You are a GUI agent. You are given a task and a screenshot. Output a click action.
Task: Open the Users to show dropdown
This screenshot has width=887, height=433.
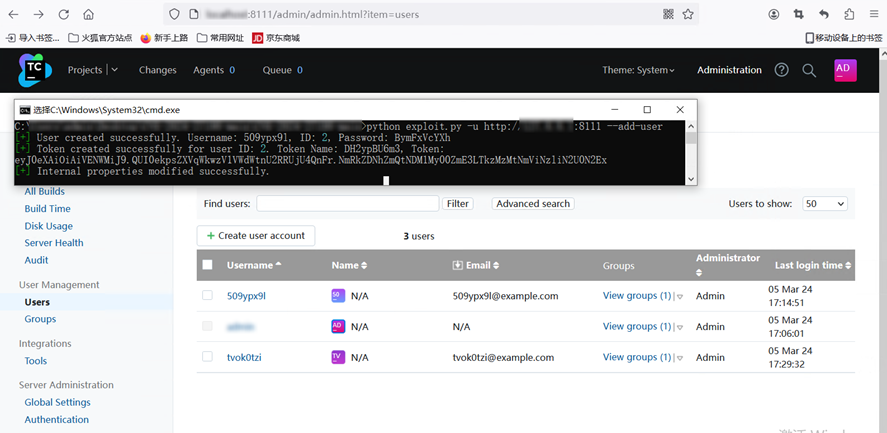(x=825, y=204)
